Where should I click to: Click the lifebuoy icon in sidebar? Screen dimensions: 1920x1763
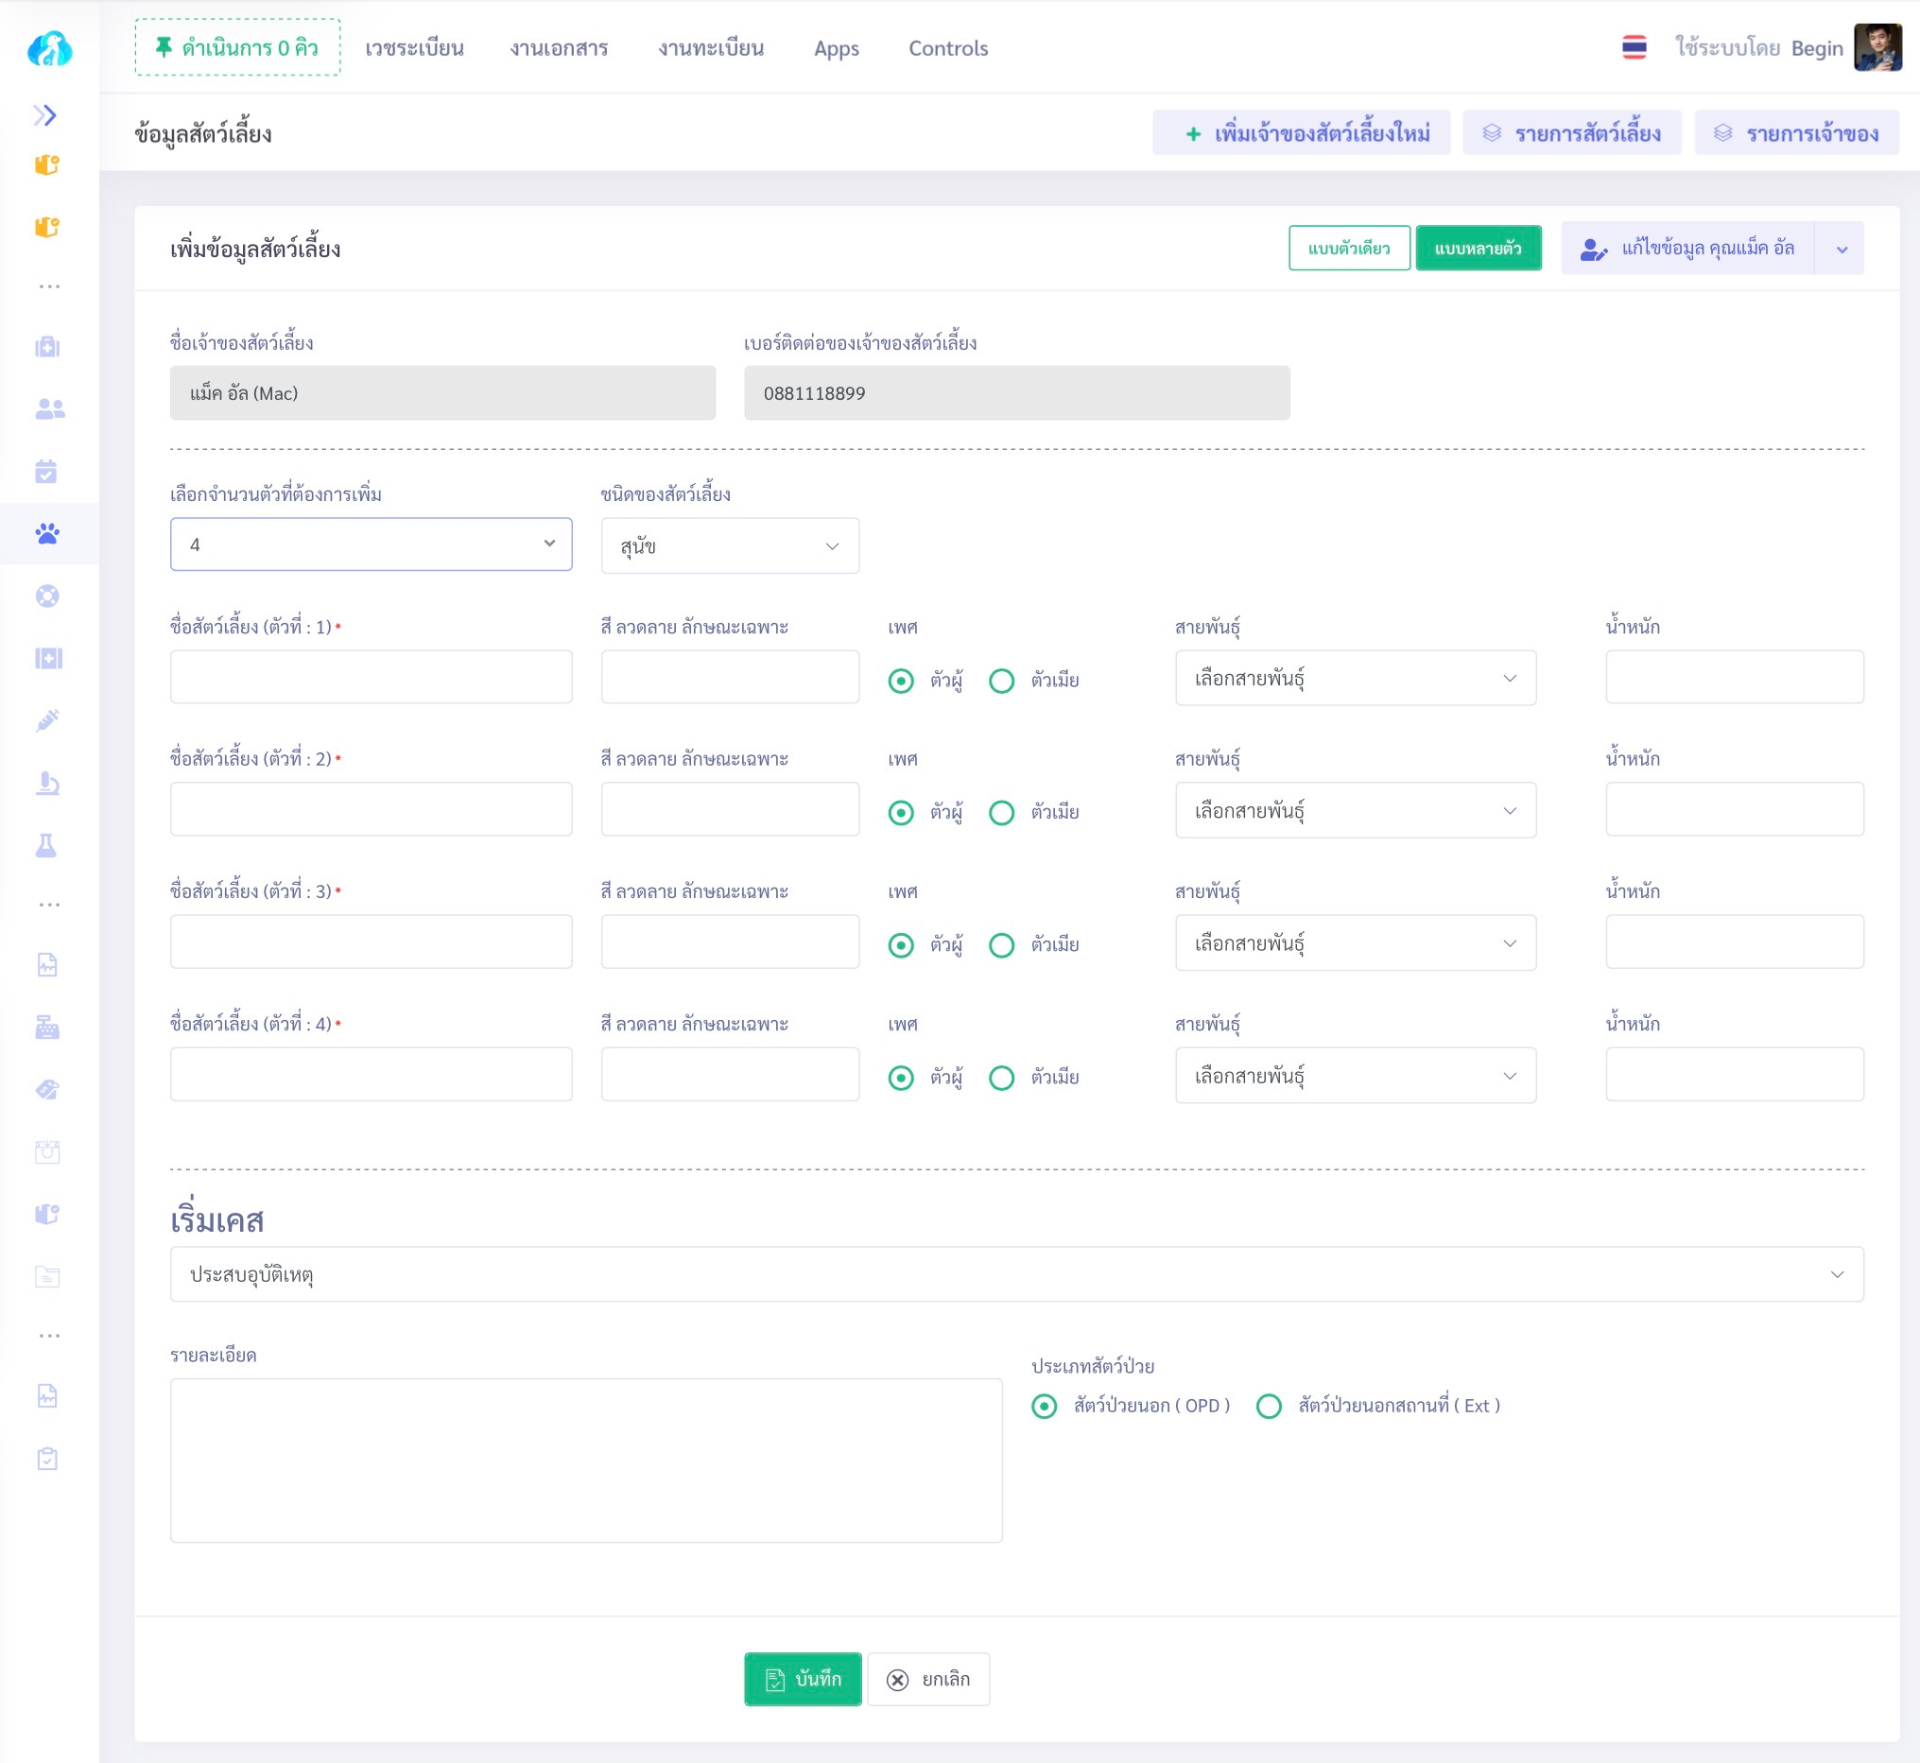click(47, 596)
